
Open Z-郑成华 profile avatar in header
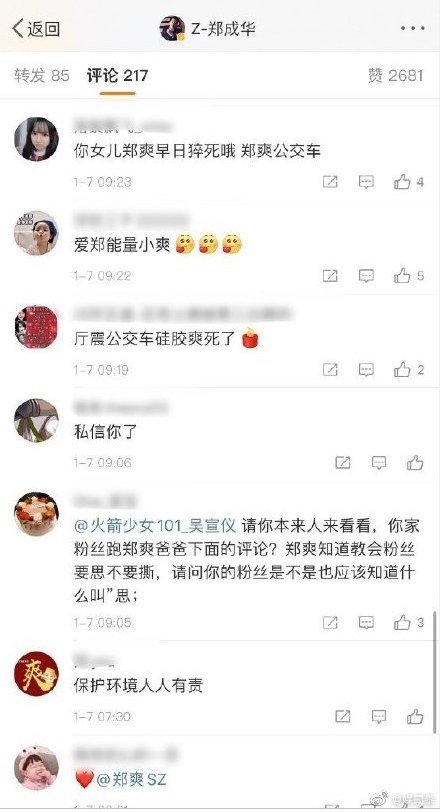pyautogui.click(x=172, y=28)
